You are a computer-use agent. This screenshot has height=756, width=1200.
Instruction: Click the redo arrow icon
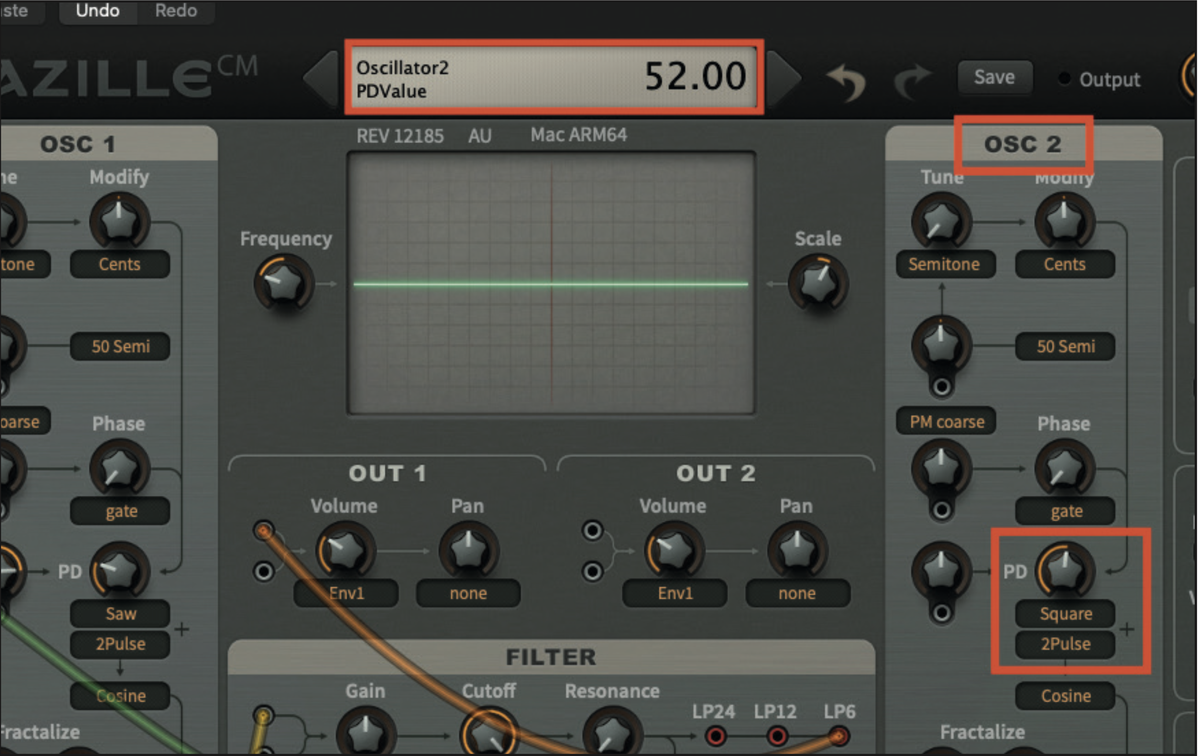tap(913, 80)
